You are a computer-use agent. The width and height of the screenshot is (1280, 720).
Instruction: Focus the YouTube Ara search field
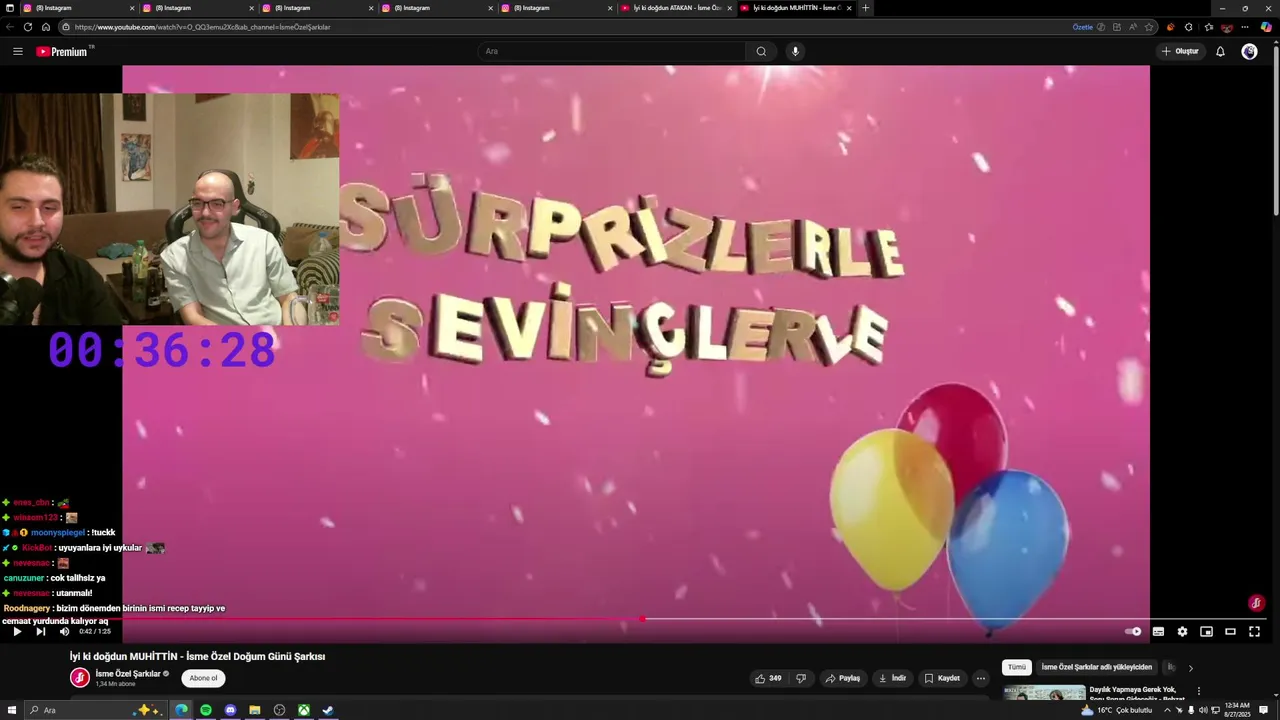point(612,51)
